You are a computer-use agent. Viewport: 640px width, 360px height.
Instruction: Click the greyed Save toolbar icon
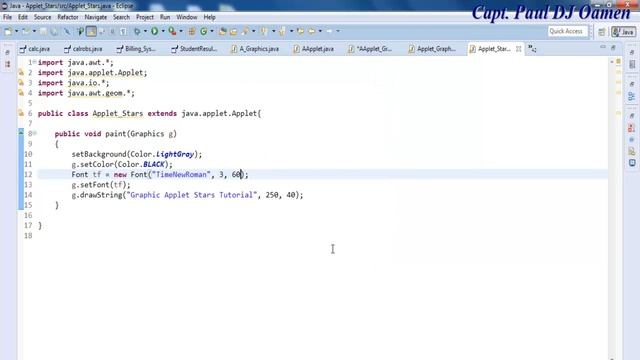43,31
